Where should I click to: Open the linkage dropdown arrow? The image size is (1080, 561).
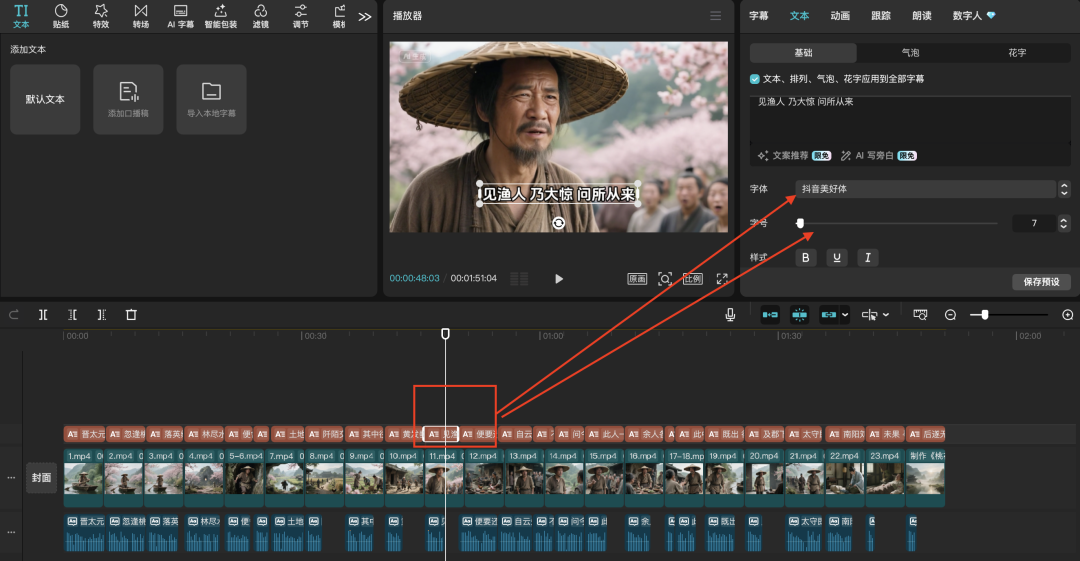pos(845,315)
